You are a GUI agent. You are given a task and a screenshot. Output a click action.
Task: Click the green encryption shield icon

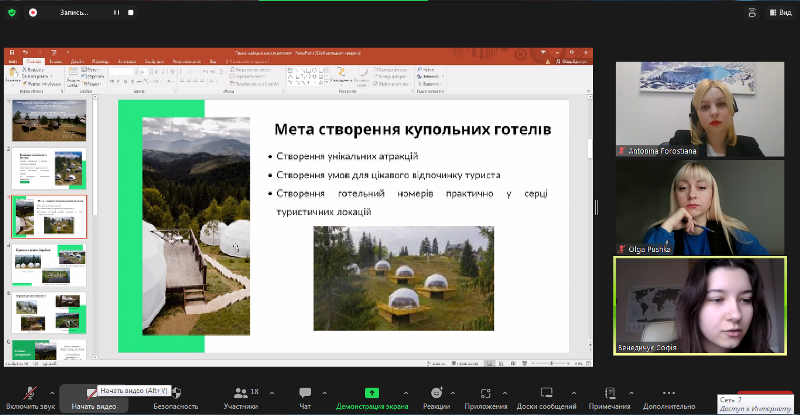point(11,12)
